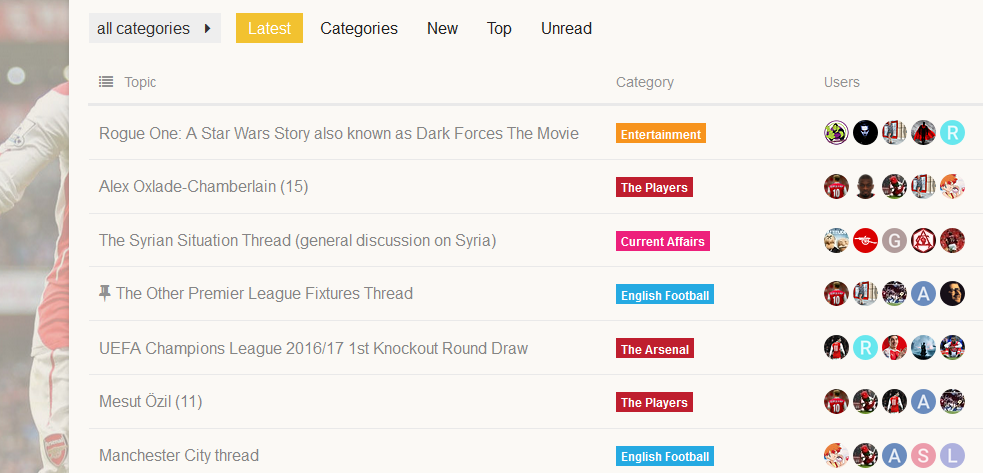
Task: Click the lavender L avatar in Manchester City row
Action: click(x=952, y=456)
